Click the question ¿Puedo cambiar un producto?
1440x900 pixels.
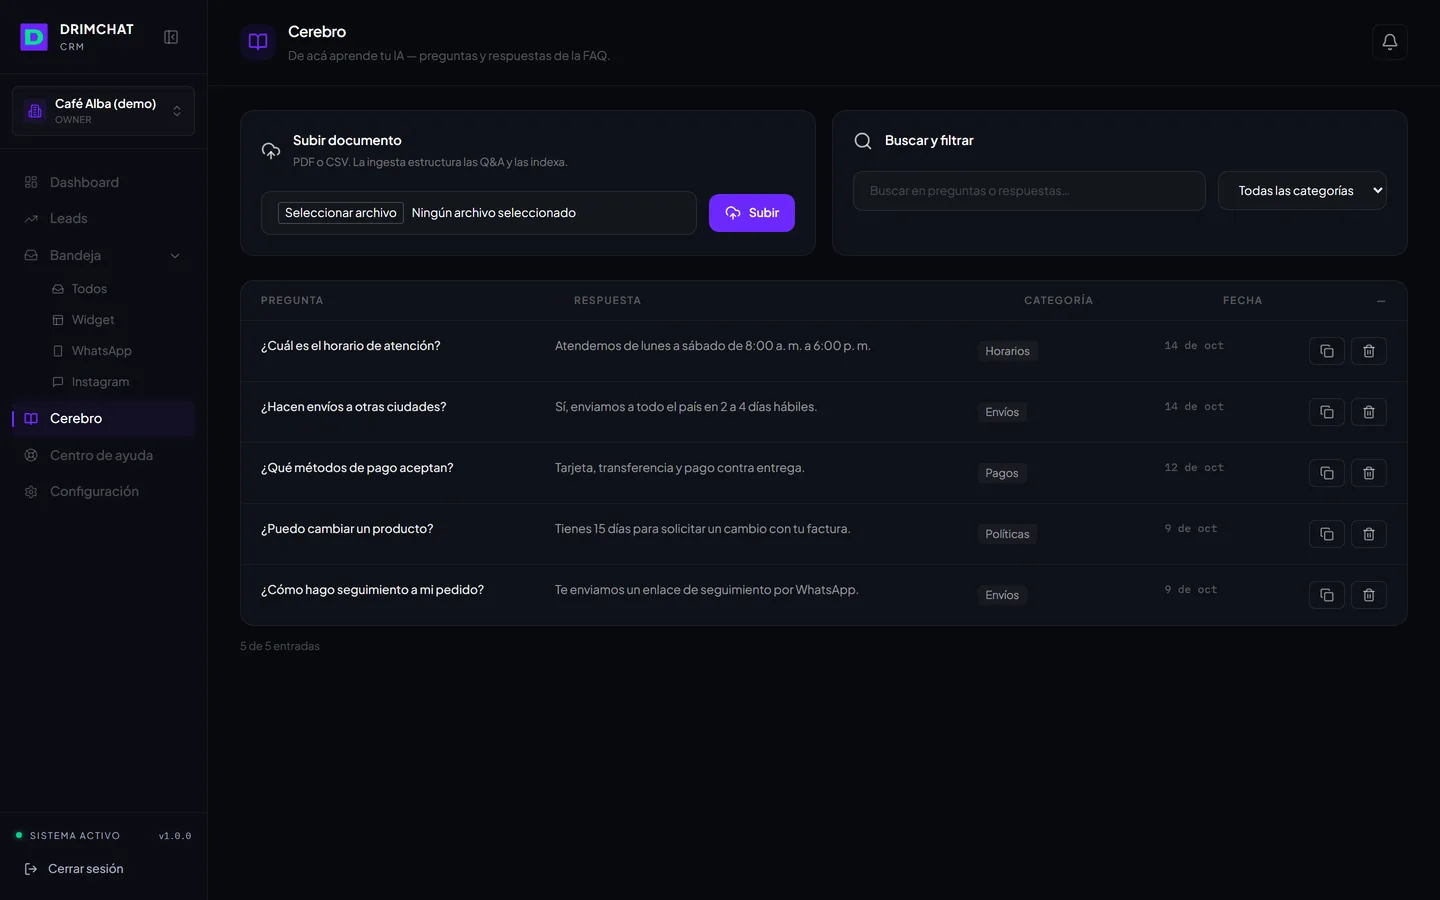347,529
